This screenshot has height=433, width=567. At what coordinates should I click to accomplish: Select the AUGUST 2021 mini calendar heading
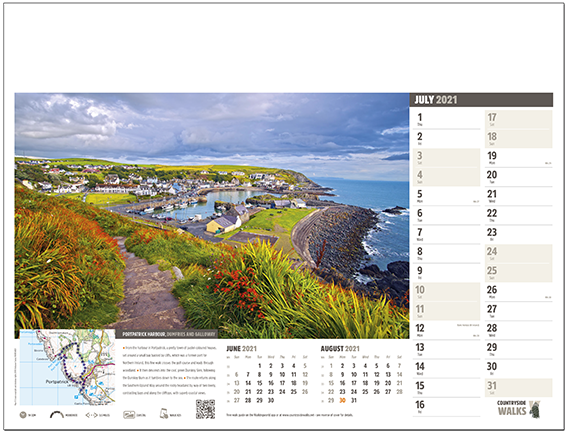pos(340,349)
